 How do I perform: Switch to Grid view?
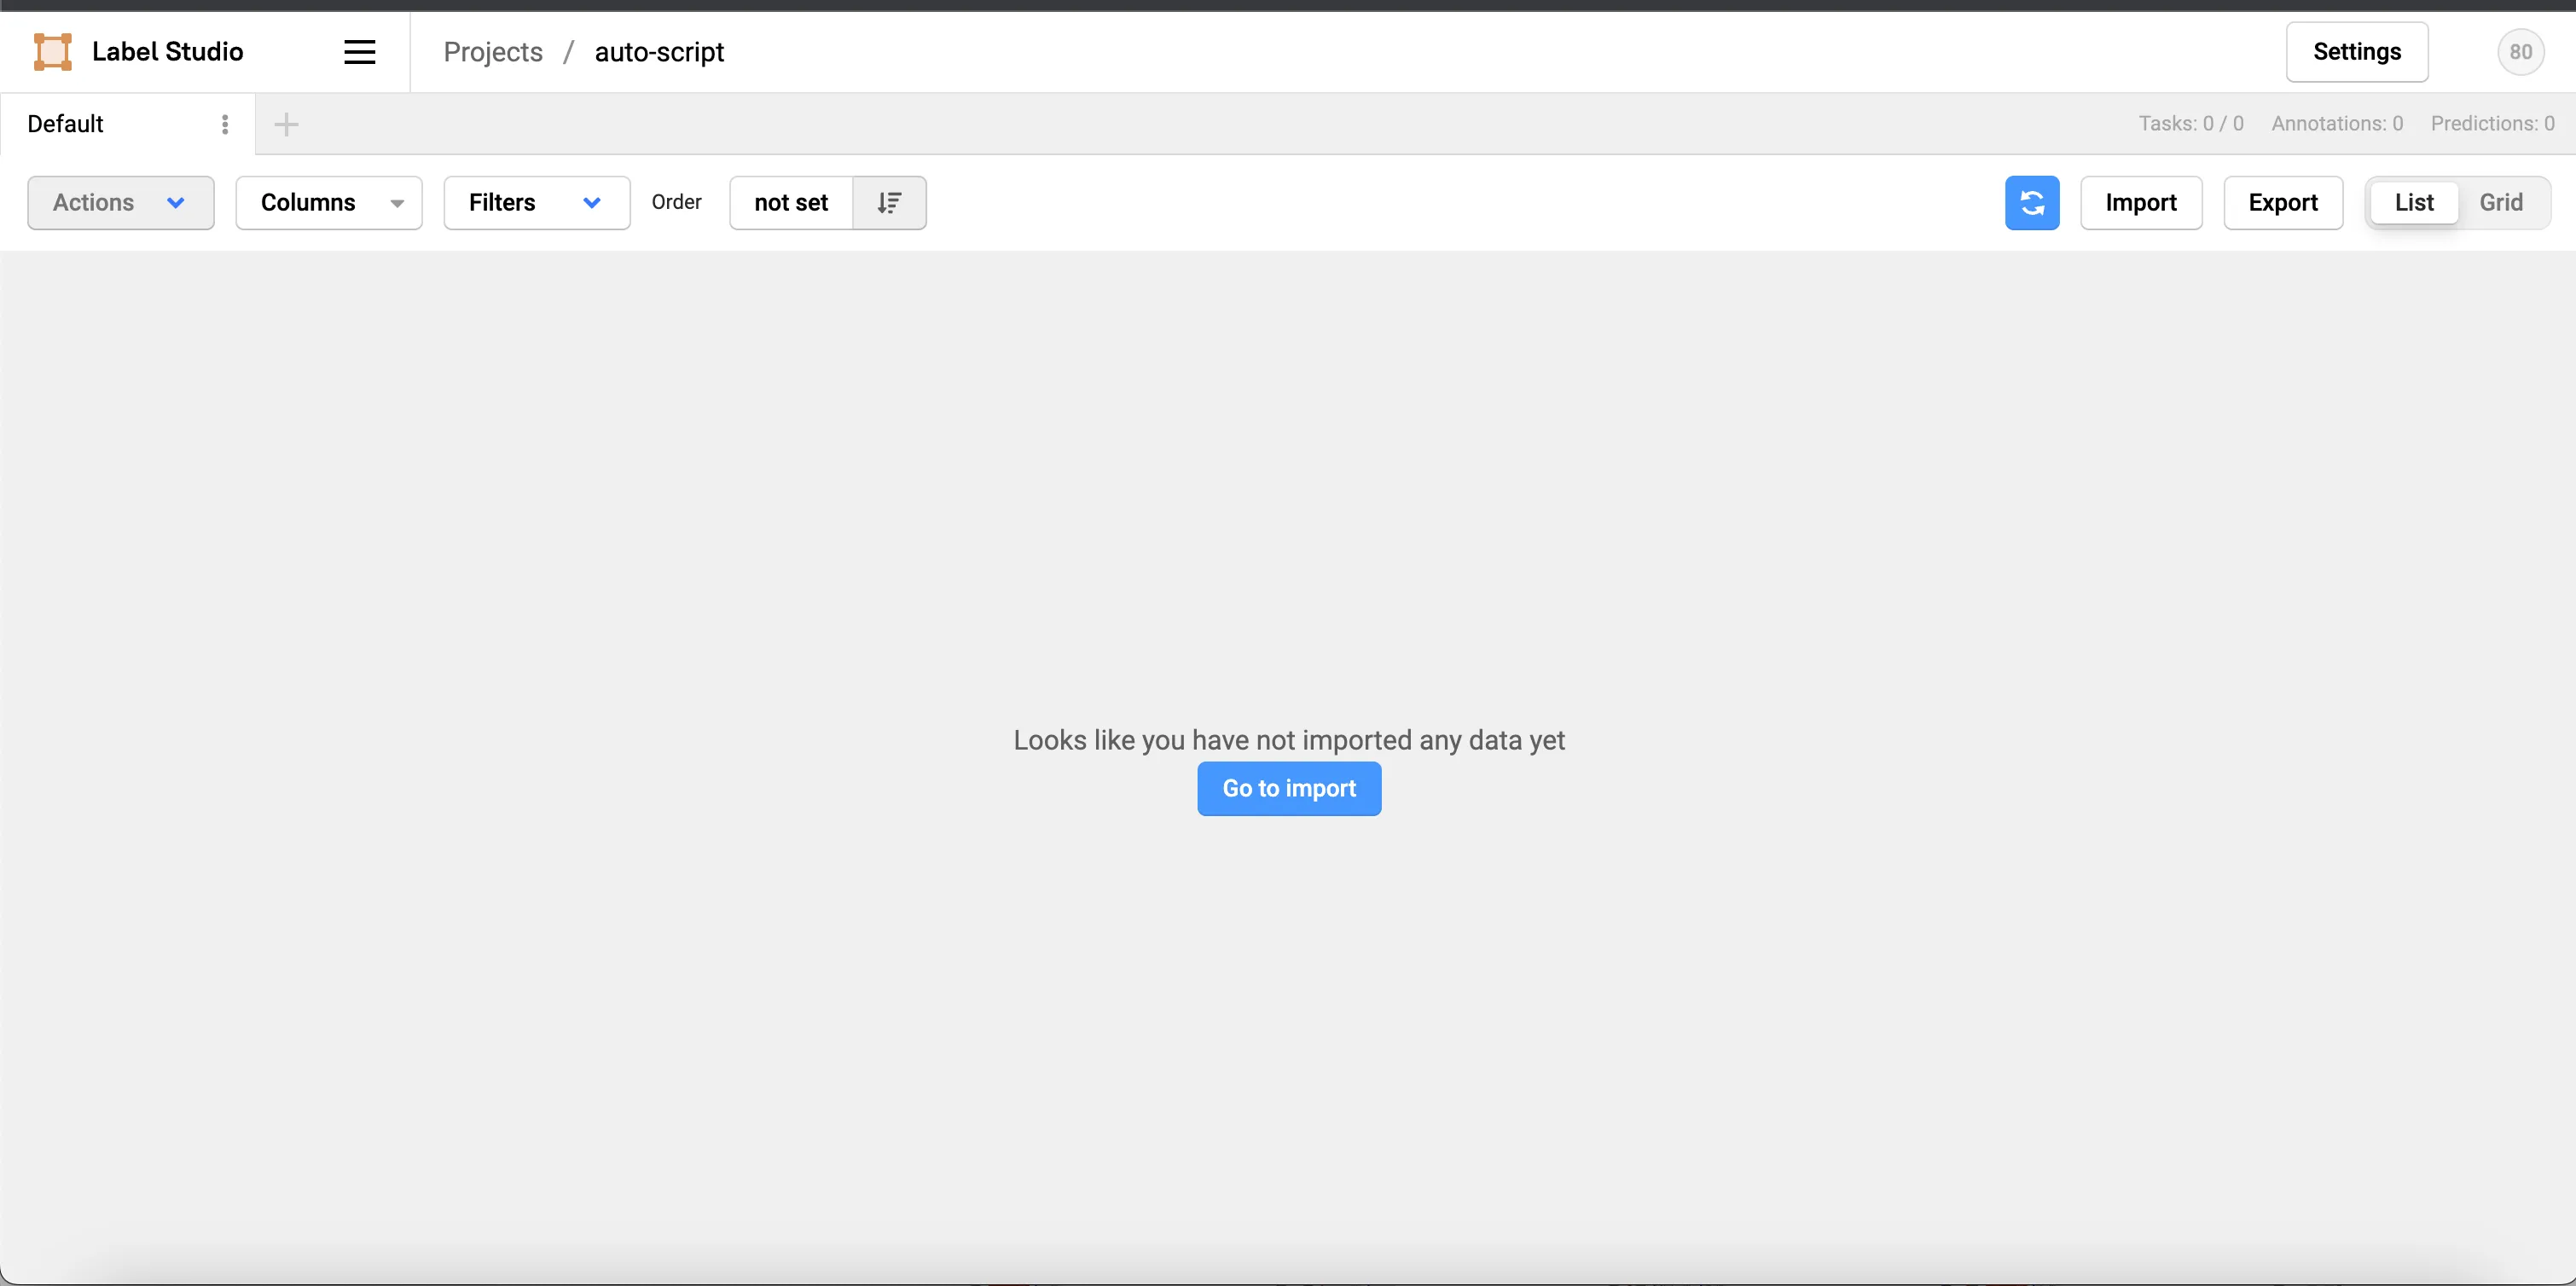(x=2500, y=203)
